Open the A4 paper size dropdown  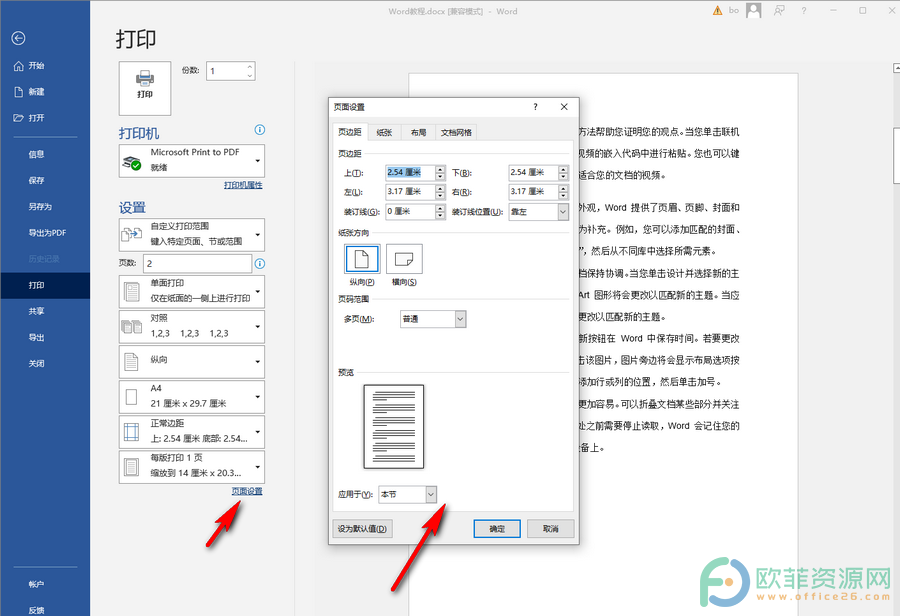click(x=192, y=397)
